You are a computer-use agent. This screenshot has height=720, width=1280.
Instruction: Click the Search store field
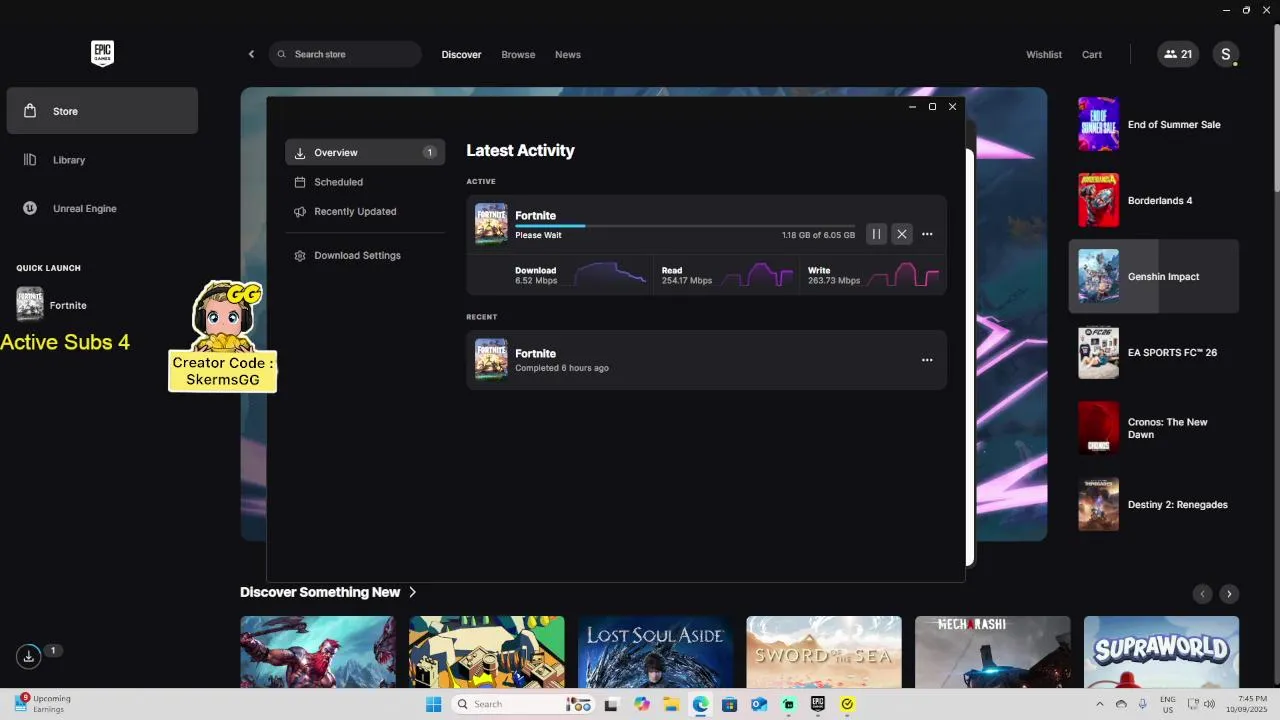(x=345, y=54)
